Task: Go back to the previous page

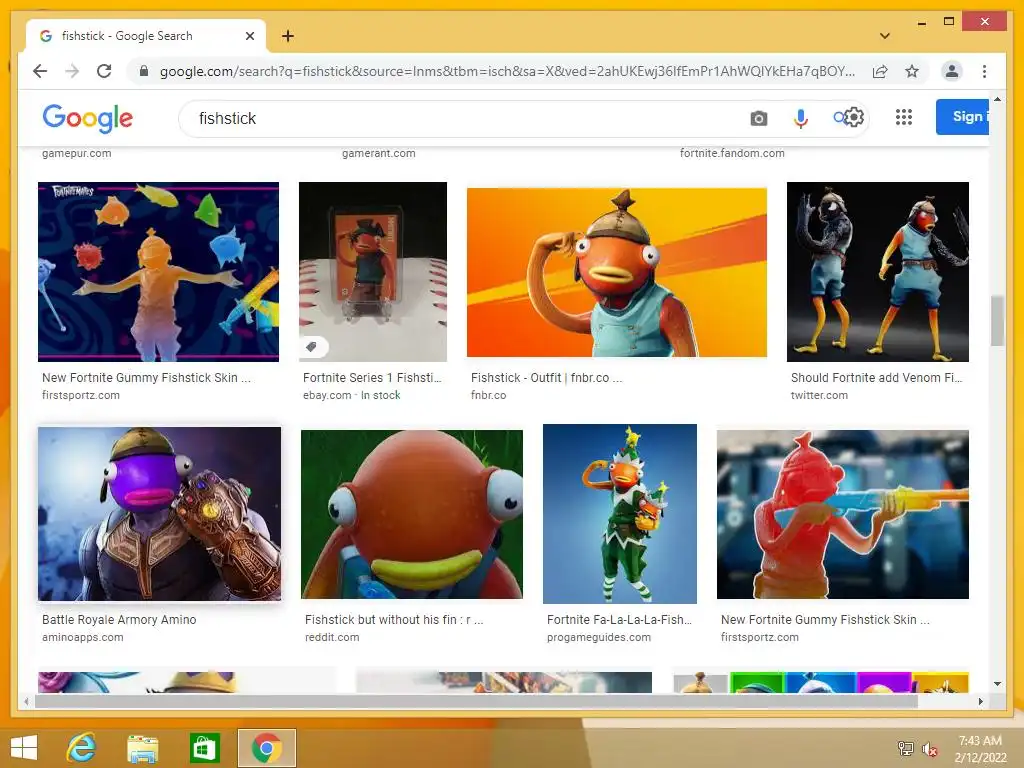Action: (x=40, y=71)
